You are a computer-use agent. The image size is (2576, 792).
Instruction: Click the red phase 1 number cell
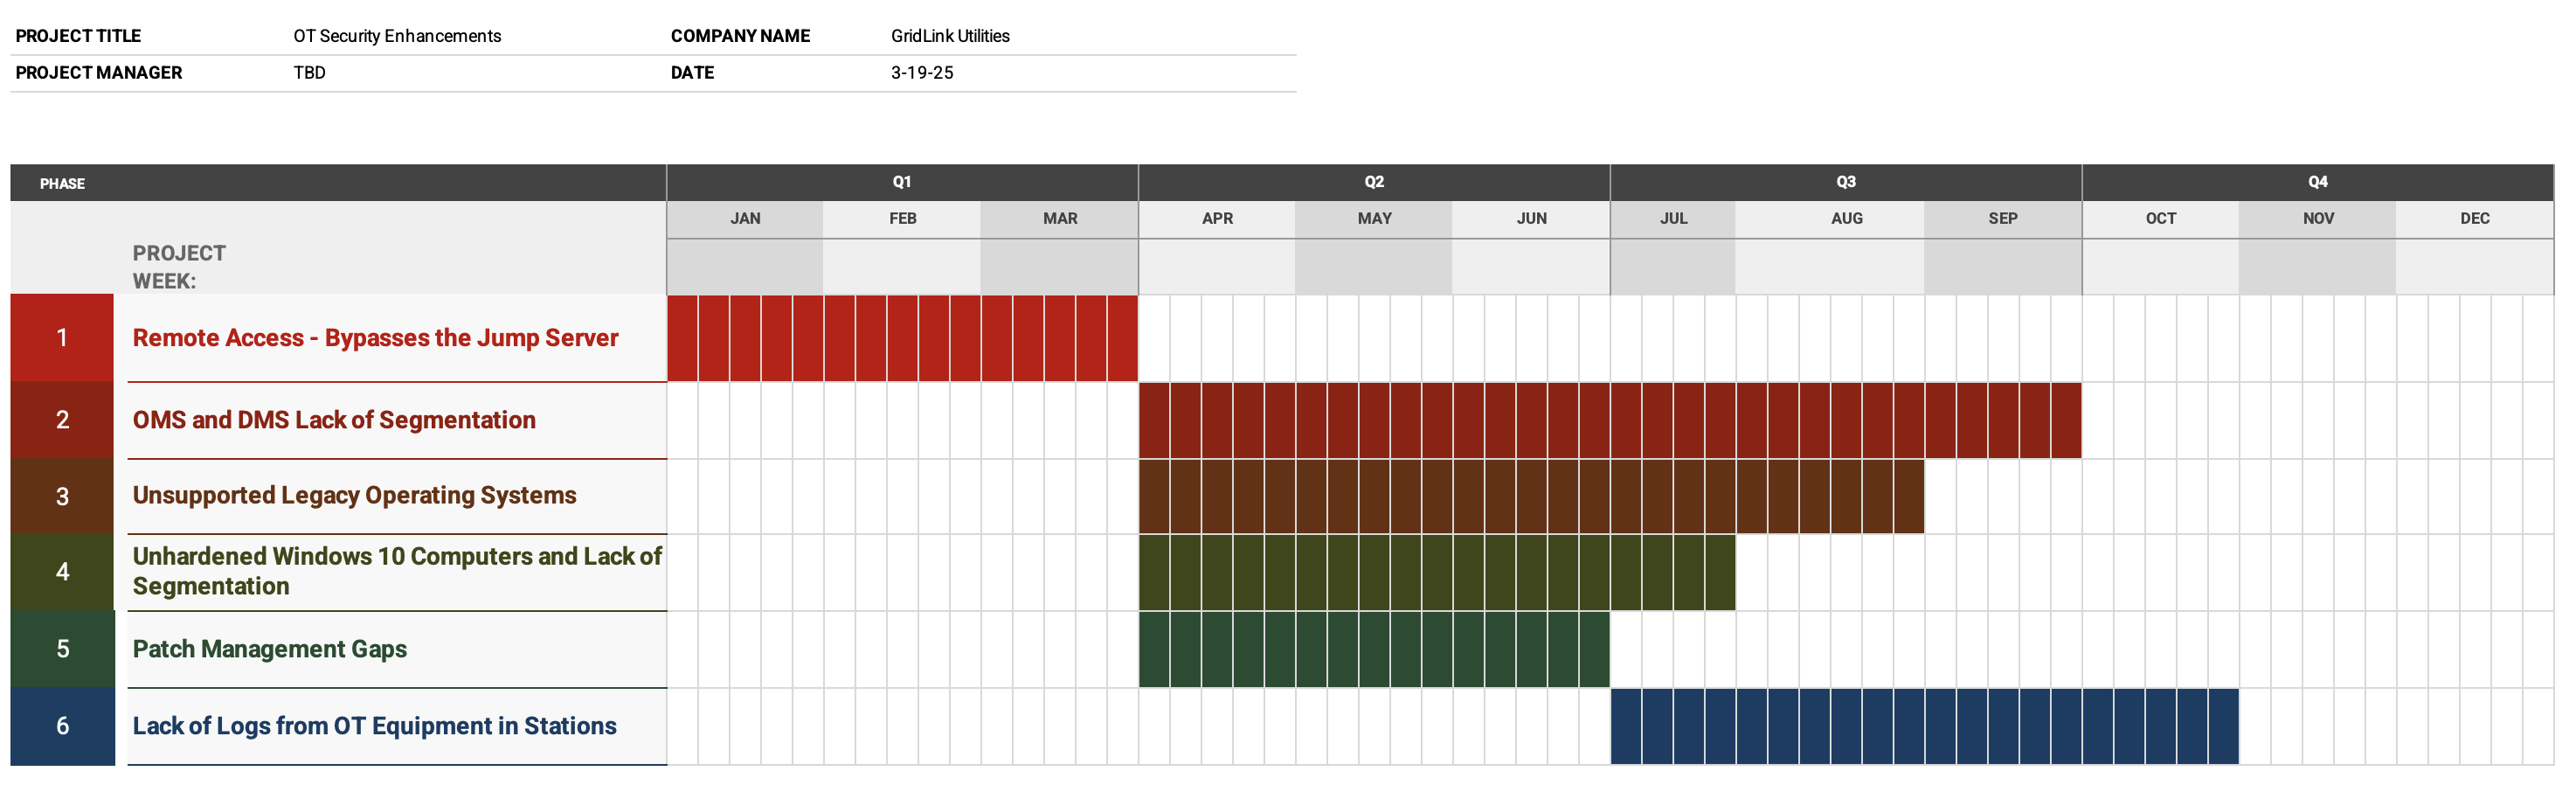pos(62,337)
